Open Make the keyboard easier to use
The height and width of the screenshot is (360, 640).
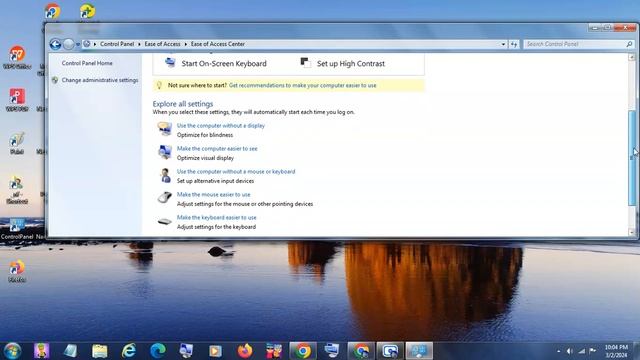pyautogui.click(x=217, y=218)
